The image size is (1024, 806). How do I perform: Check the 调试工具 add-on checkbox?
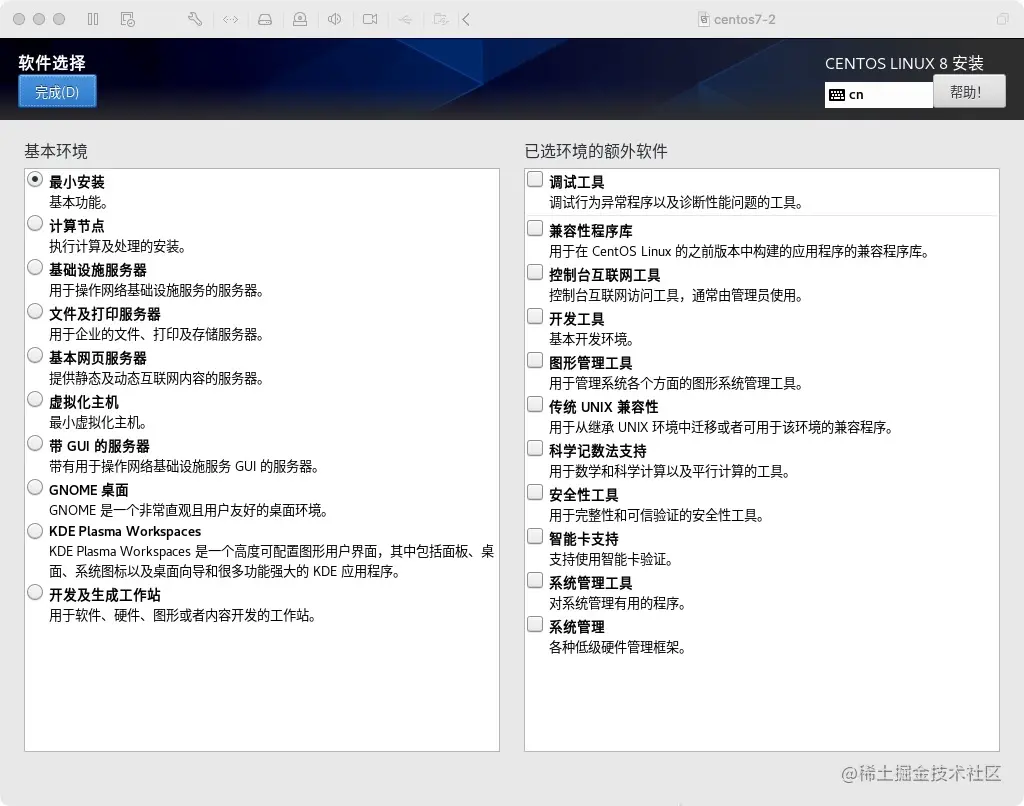[535, 179]
